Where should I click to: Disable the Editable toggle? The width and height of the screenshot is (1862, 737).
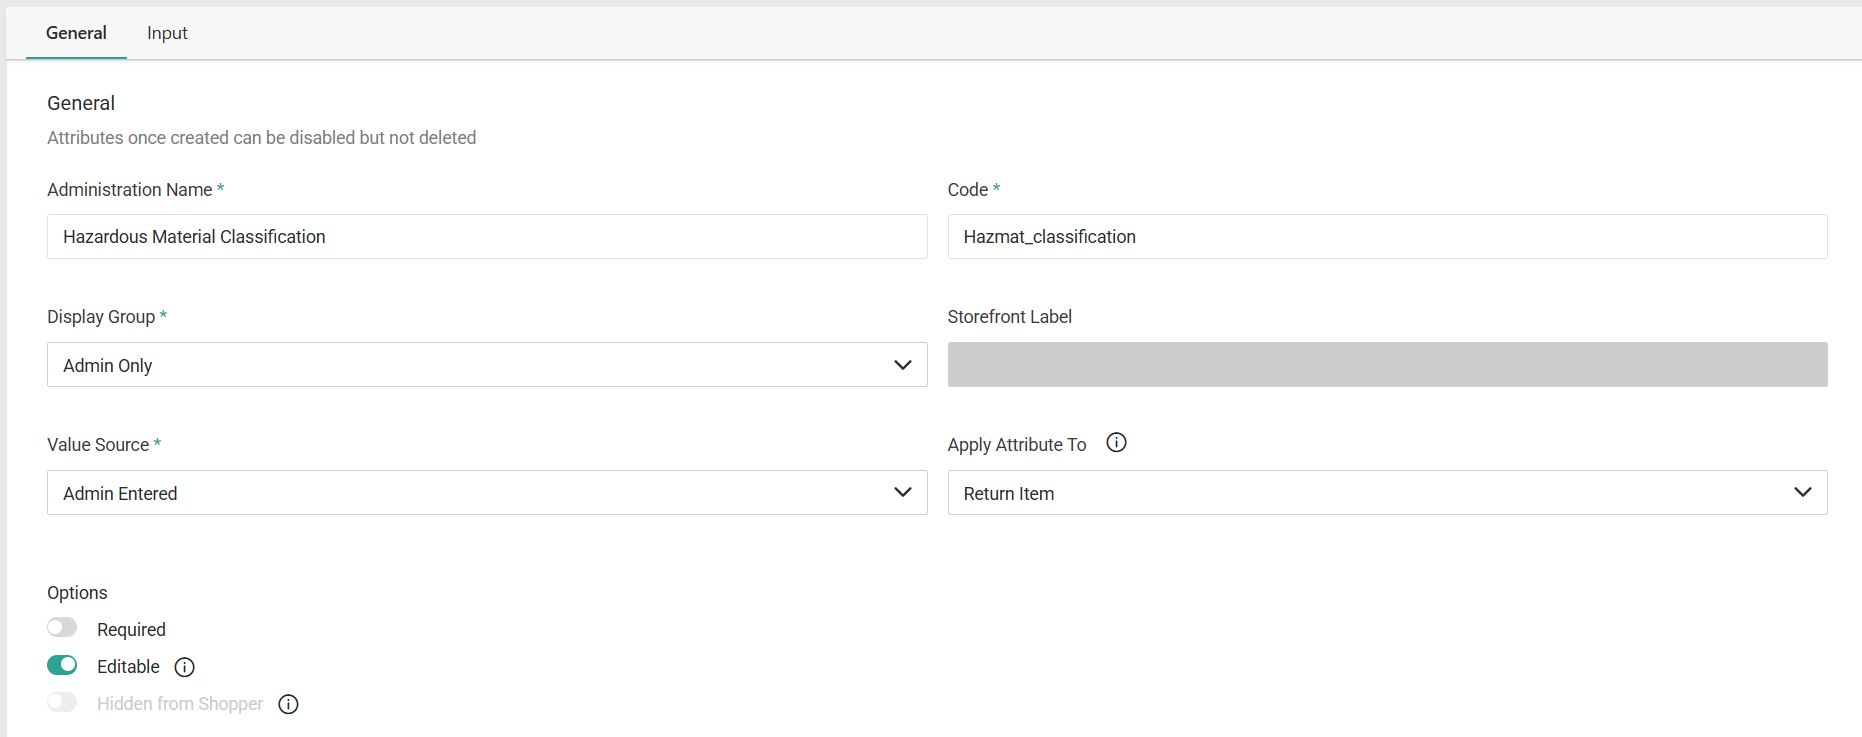[62, 665]
